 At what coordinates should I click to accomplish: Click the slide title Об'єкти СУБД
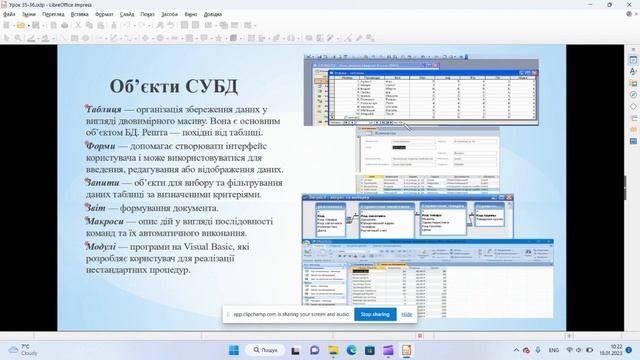click(173, 87)
